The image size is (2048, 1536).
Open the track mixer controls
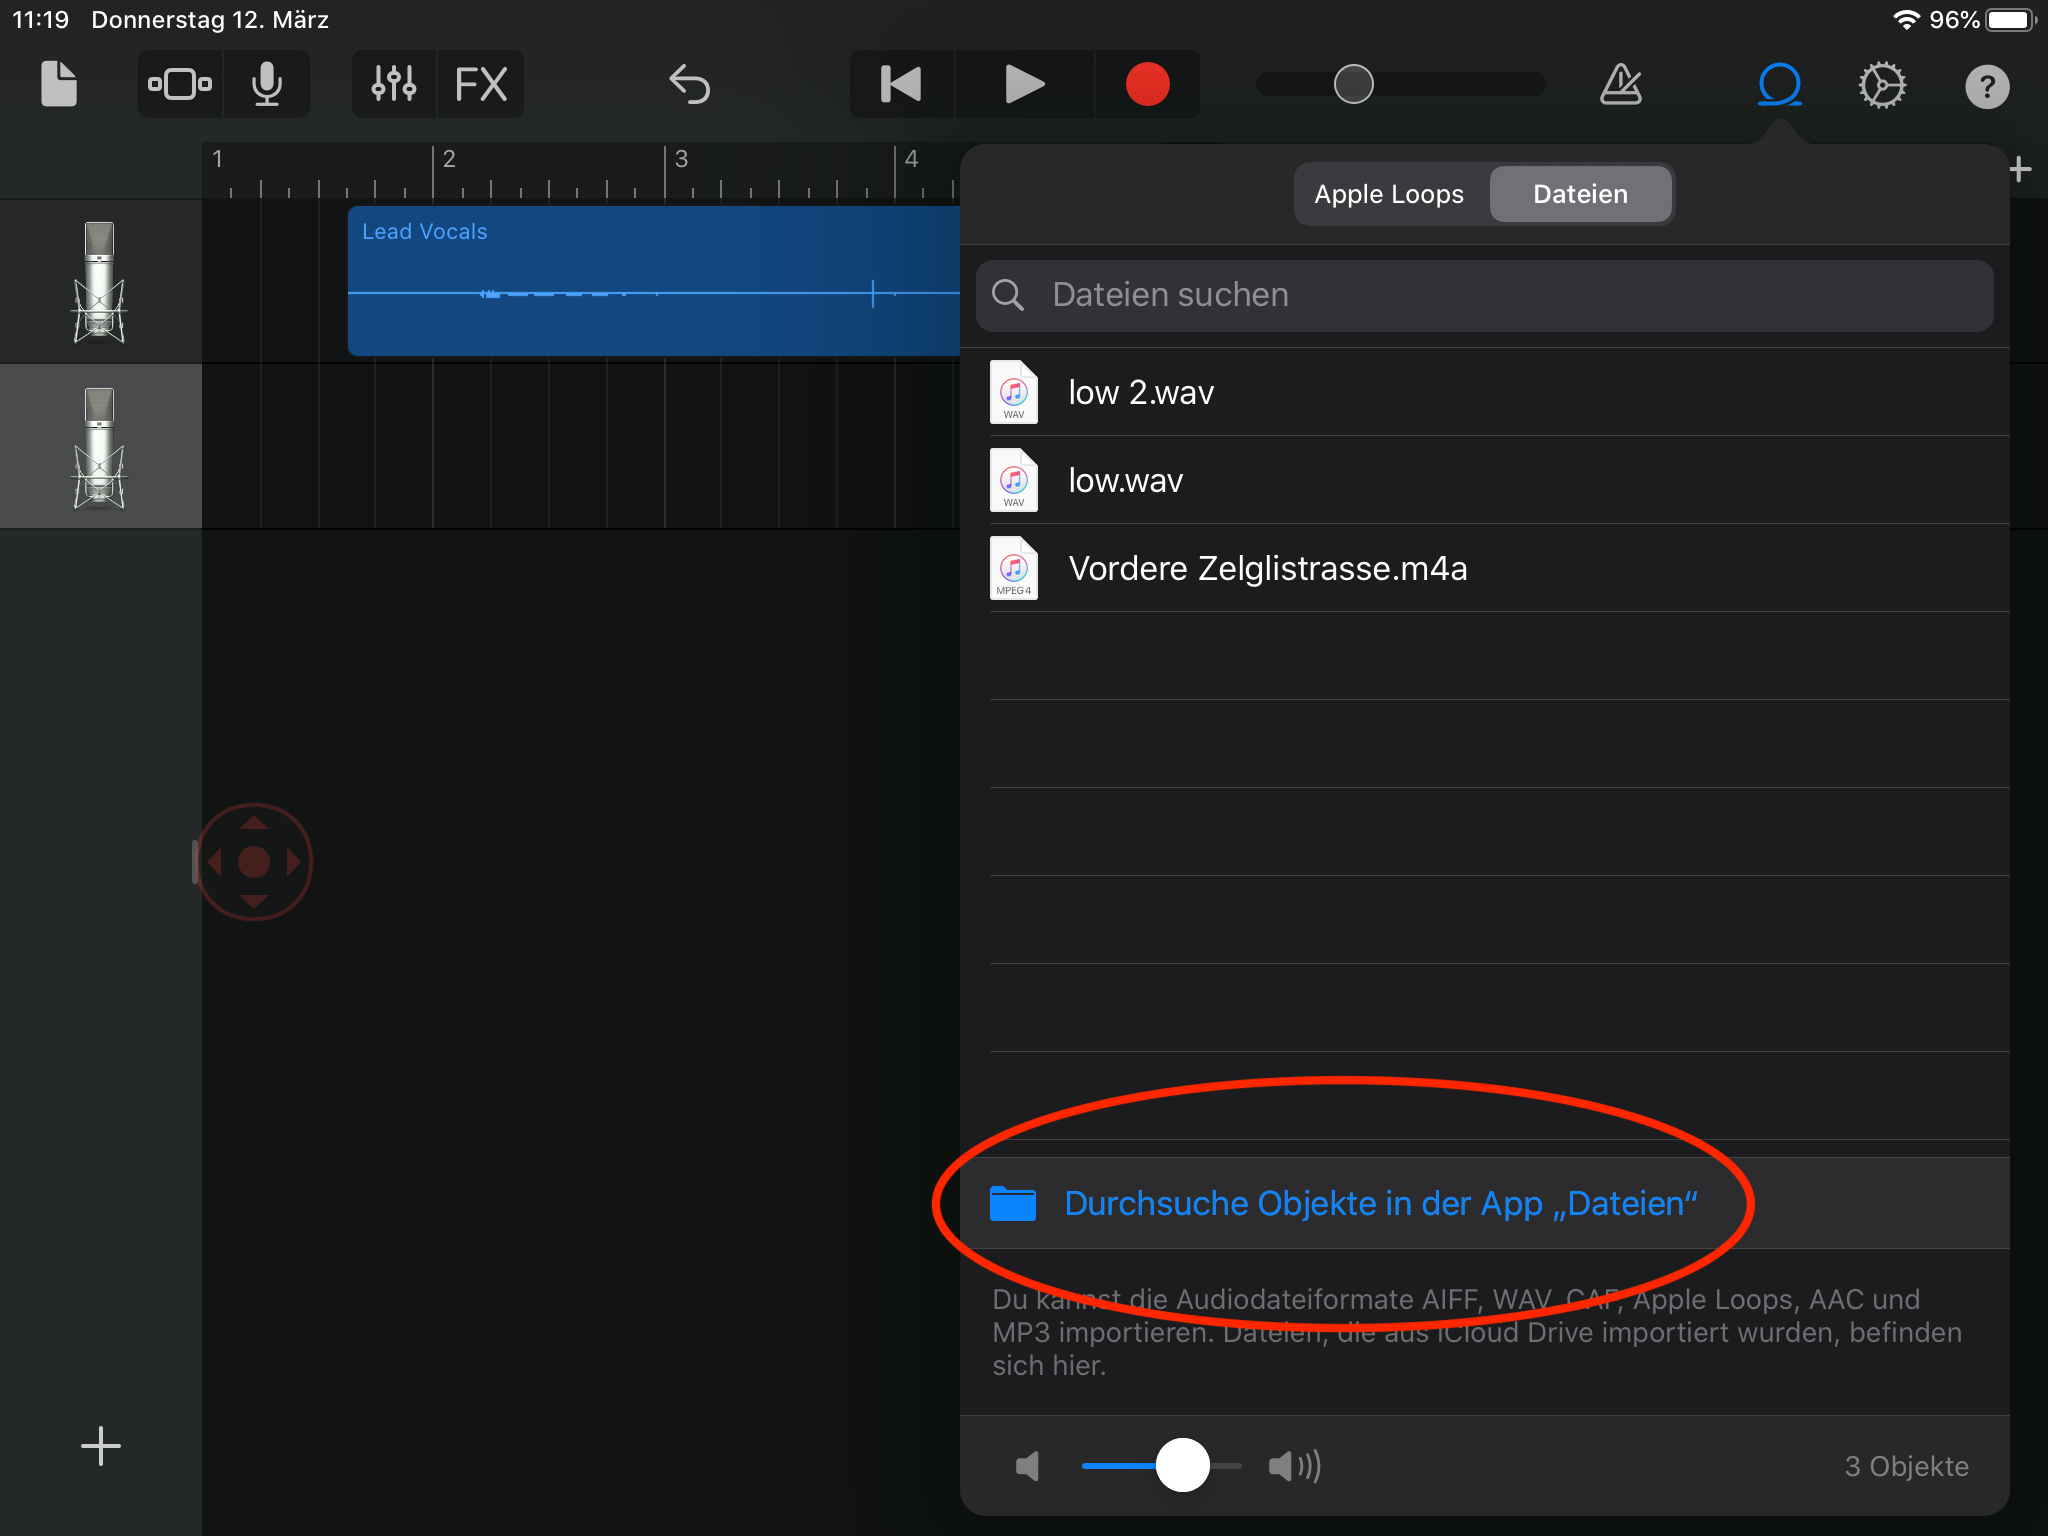(394, 85)
